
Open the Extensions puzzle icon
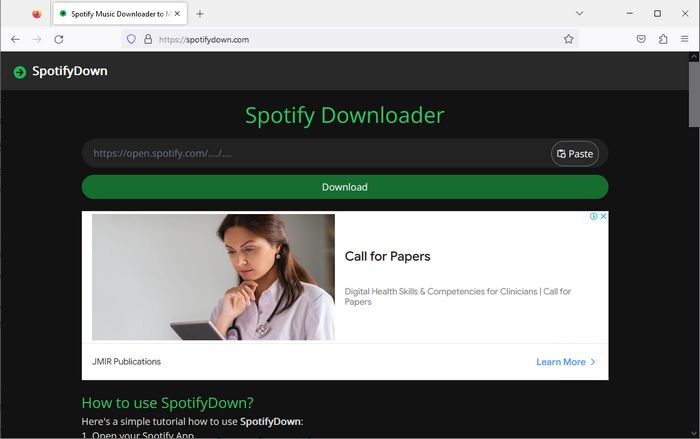click(x=663, y=39)
